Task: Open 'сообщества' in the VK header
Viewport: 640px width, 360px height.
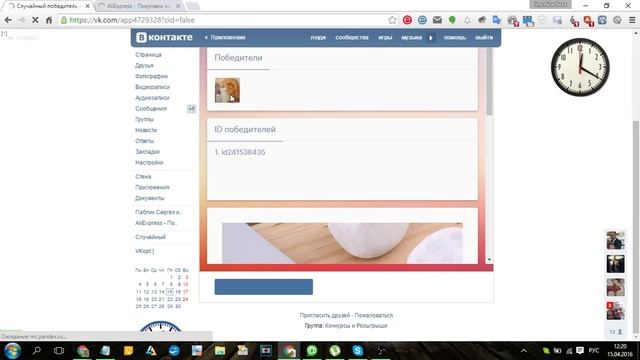Action: (x=352, y=37)
